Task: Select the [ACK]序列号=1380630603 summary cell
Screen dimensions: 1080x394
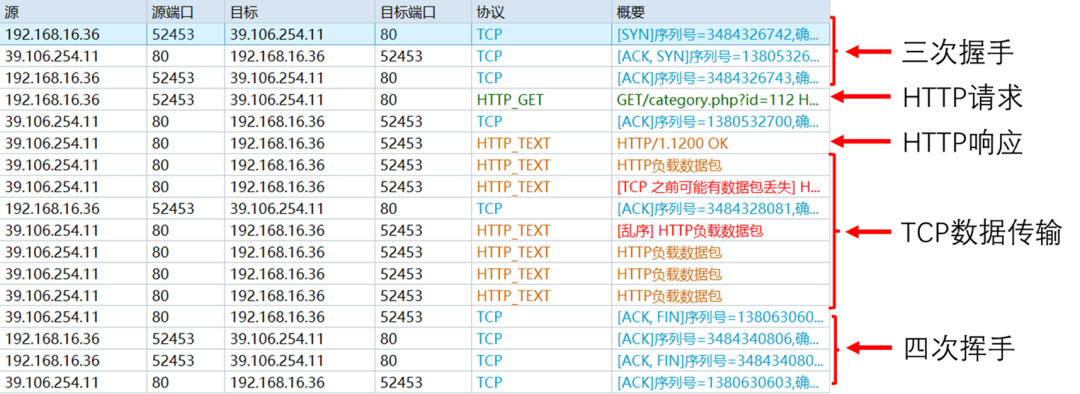Action: 720,382
